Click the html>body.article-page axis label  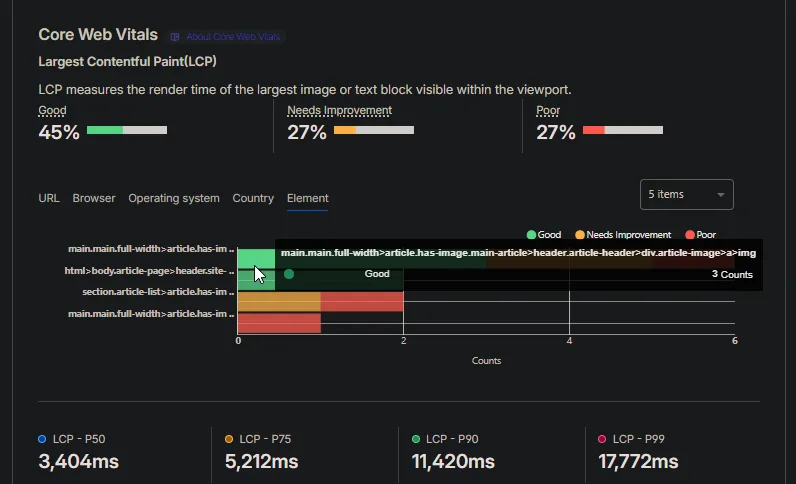click(x=149, y=271)
